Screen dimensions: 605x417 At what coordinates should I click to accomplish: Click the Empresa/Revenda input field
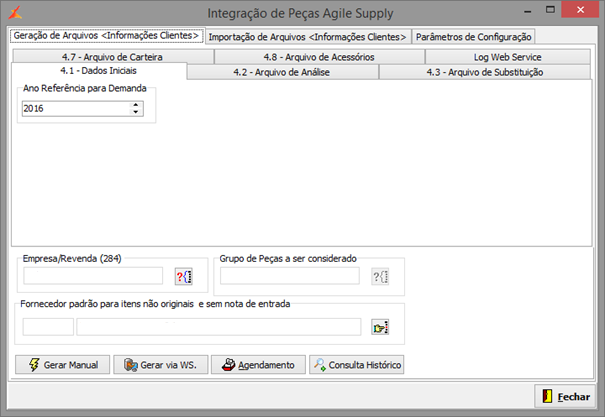(x=93, y=276)
